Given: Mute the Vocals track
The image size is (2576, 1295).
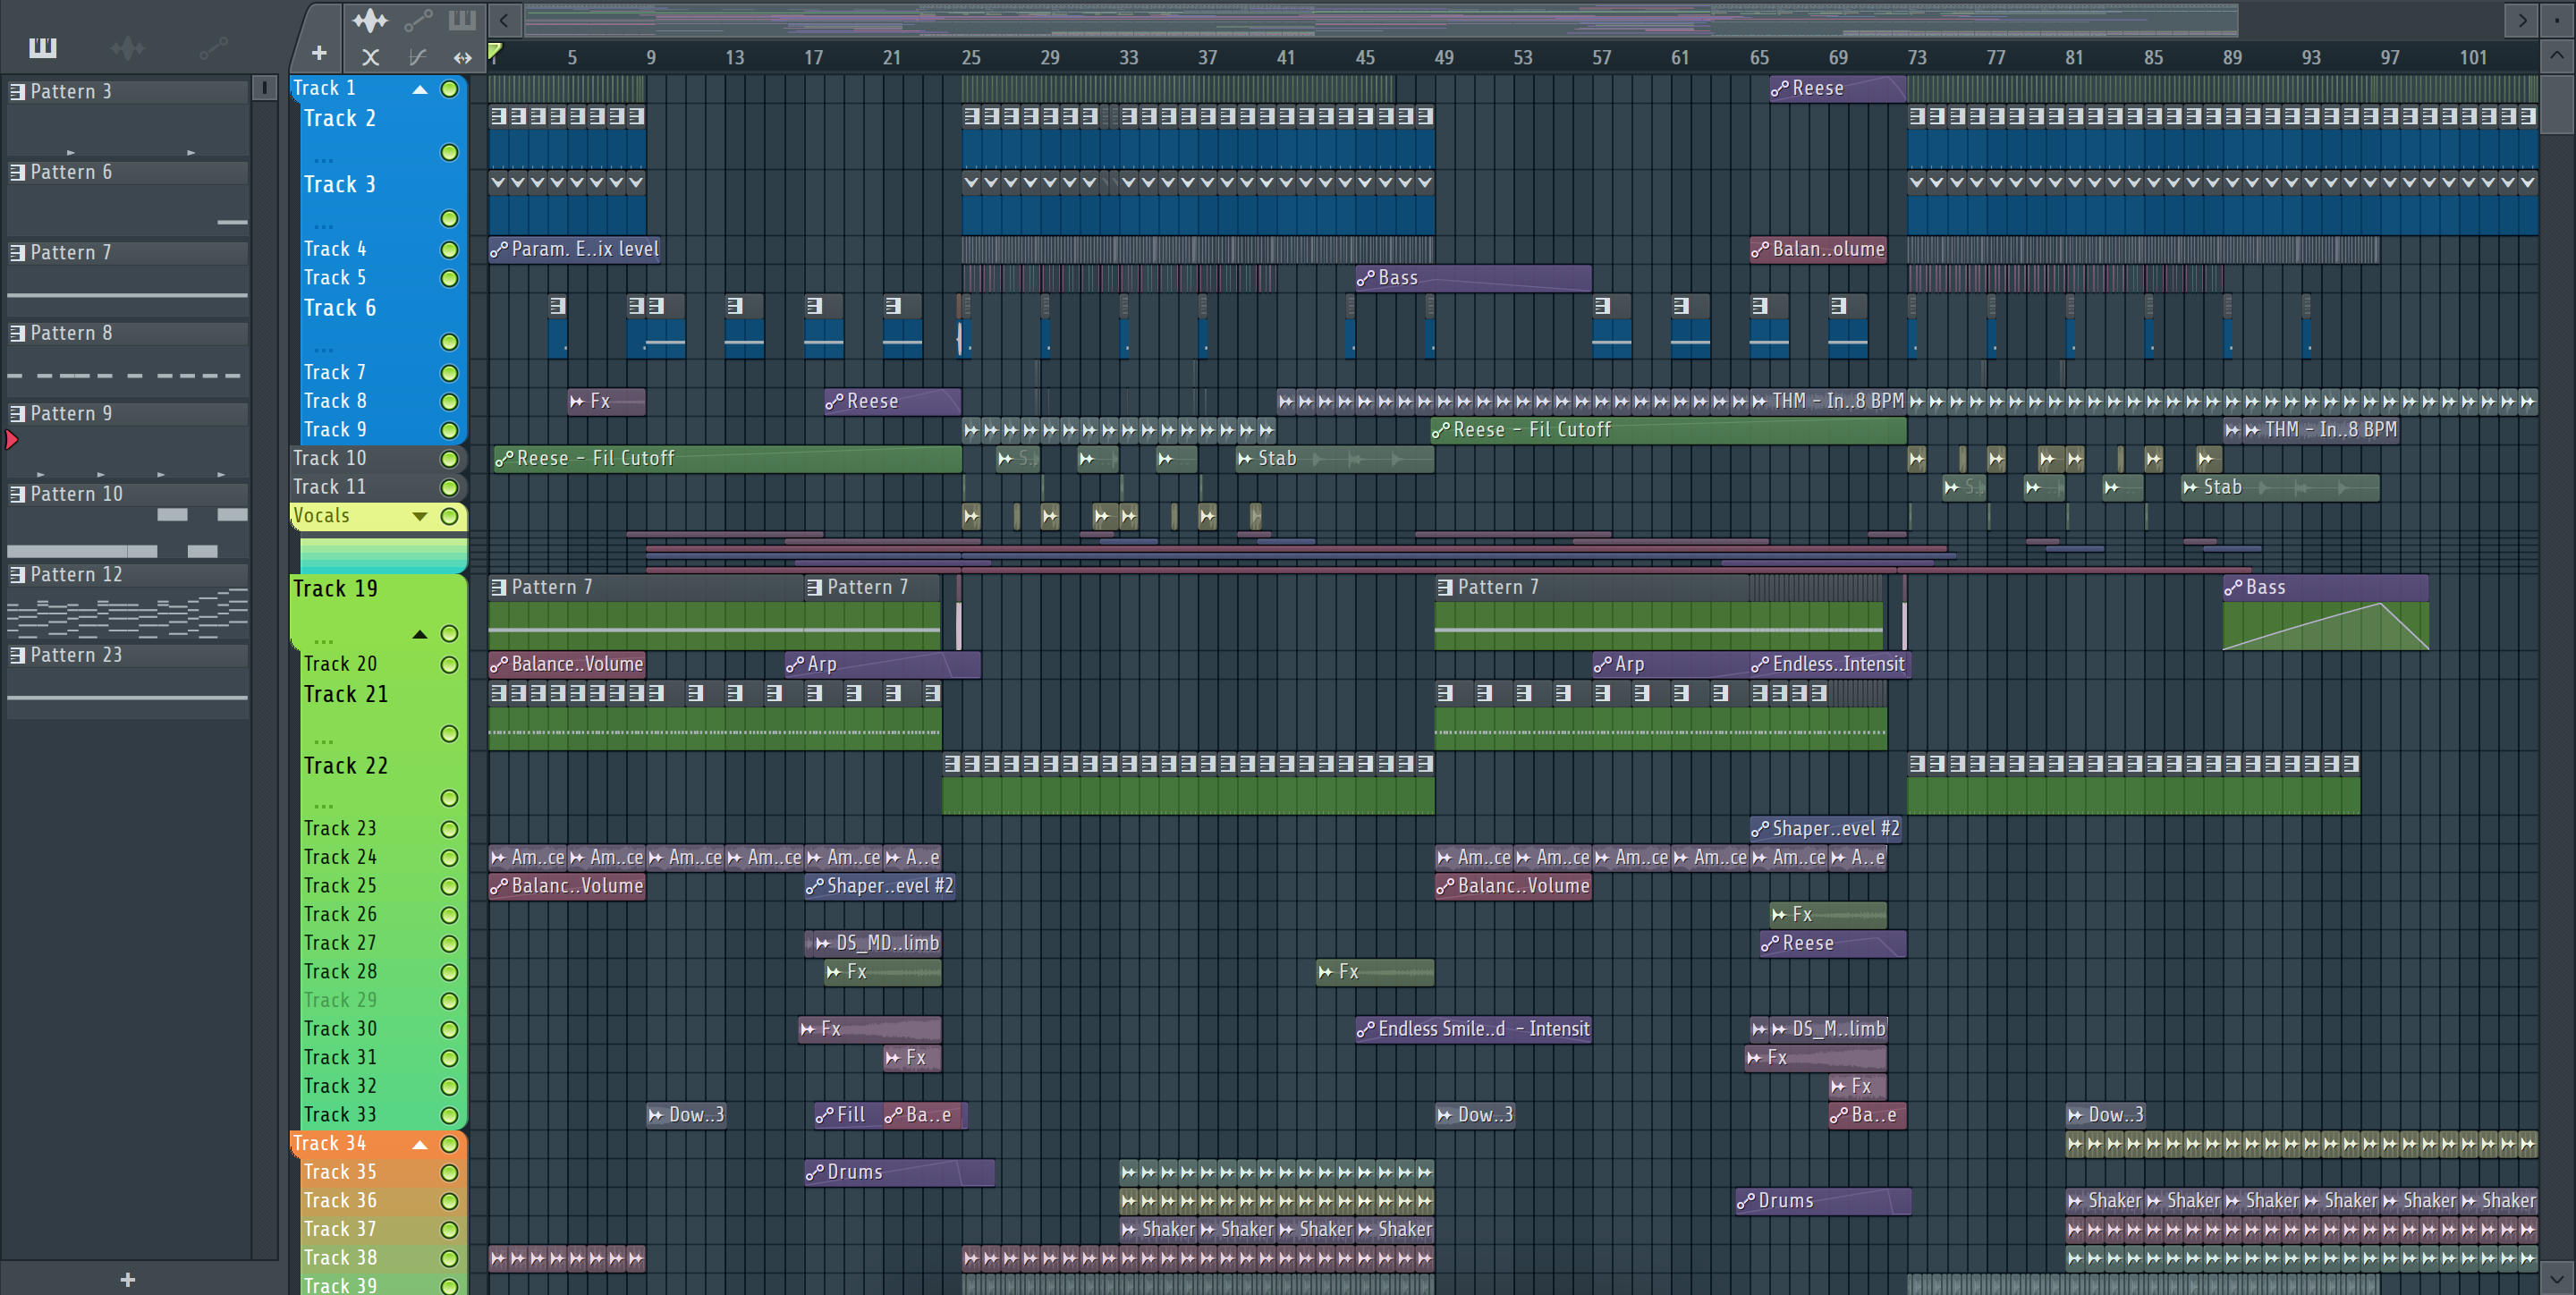Looking at the screenshot, I should 450,516.
